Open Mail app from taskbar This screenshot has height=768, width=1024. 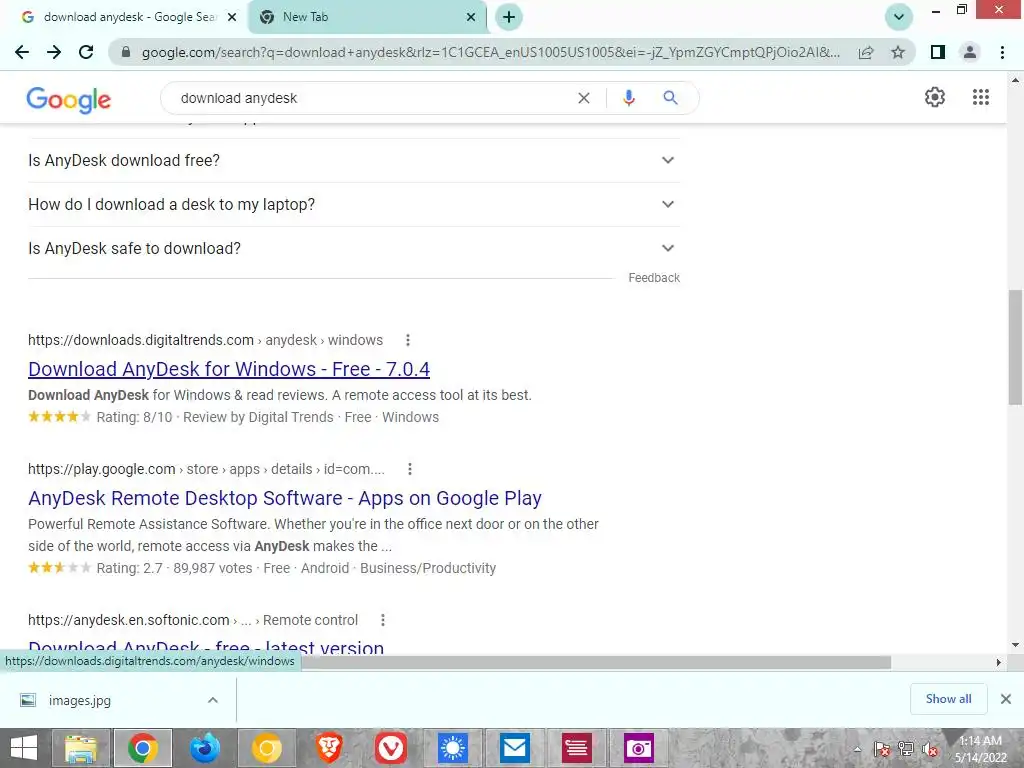tap(515, 748)
